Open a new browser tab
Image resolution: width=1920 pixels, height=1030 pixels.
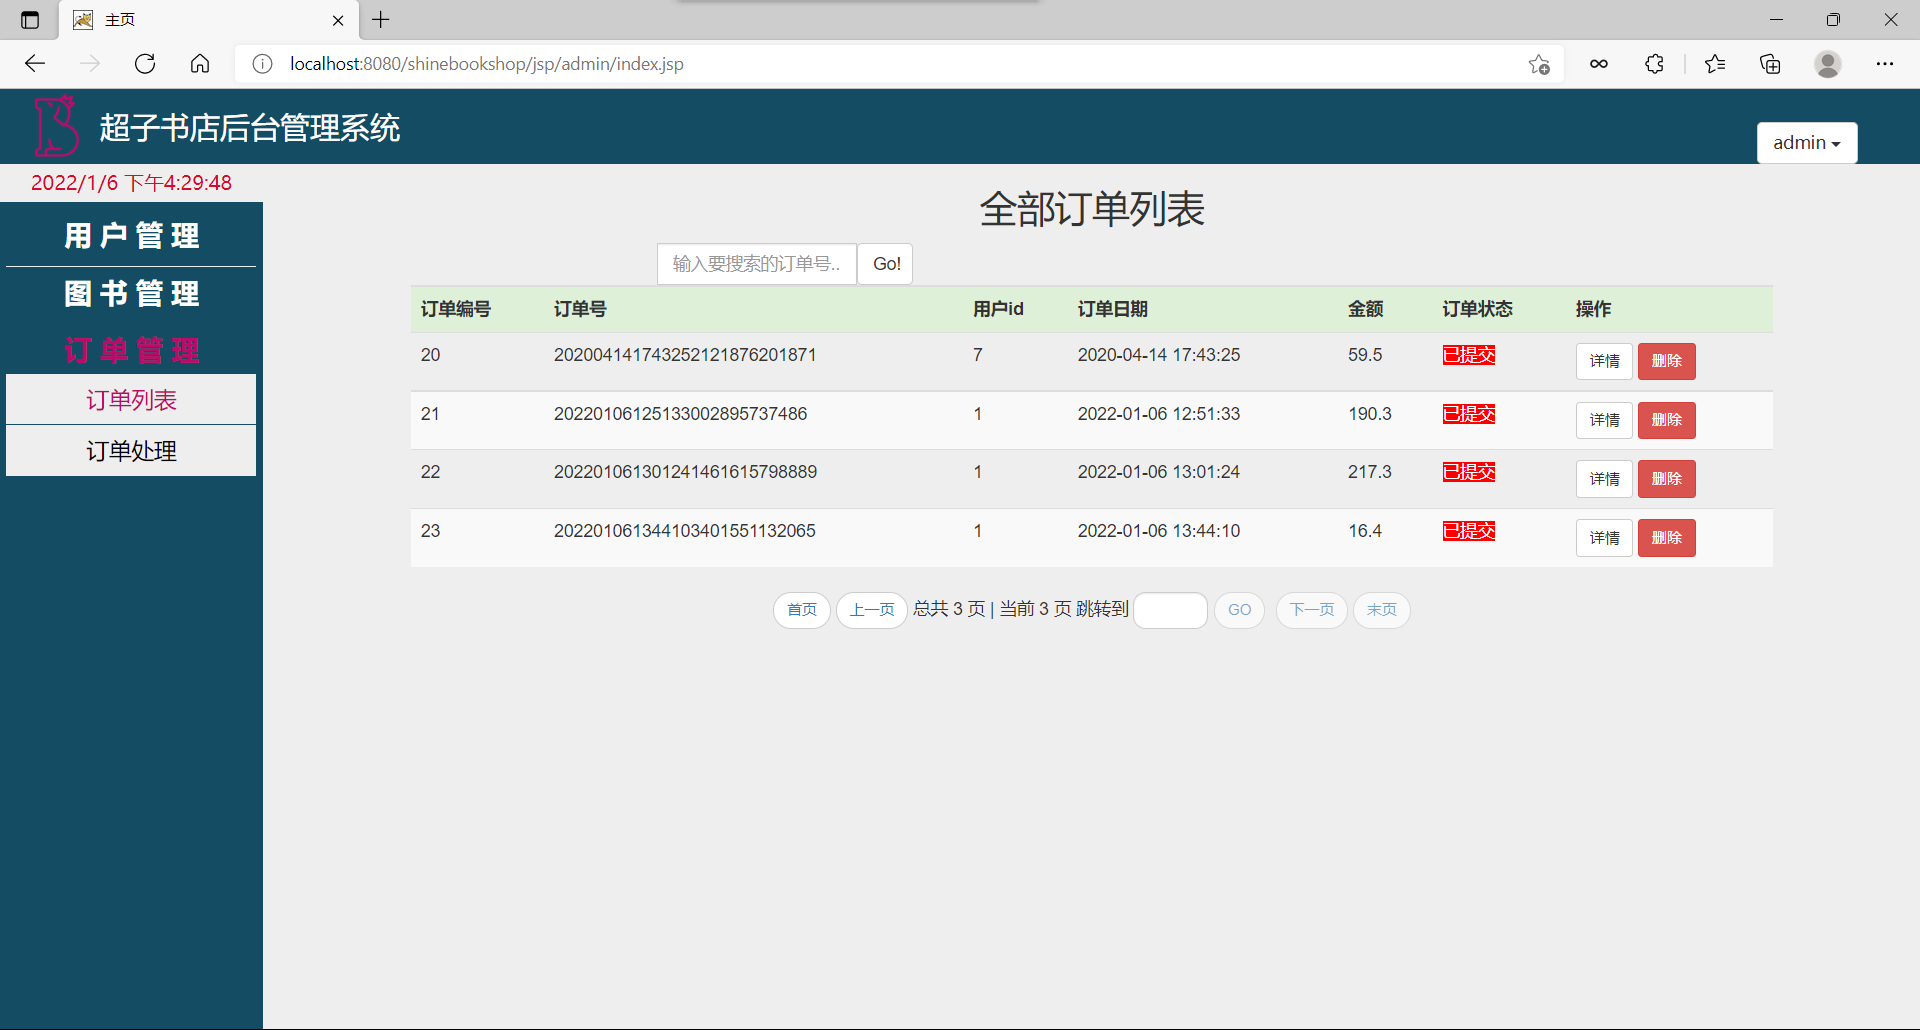click(x=381, y=20)
